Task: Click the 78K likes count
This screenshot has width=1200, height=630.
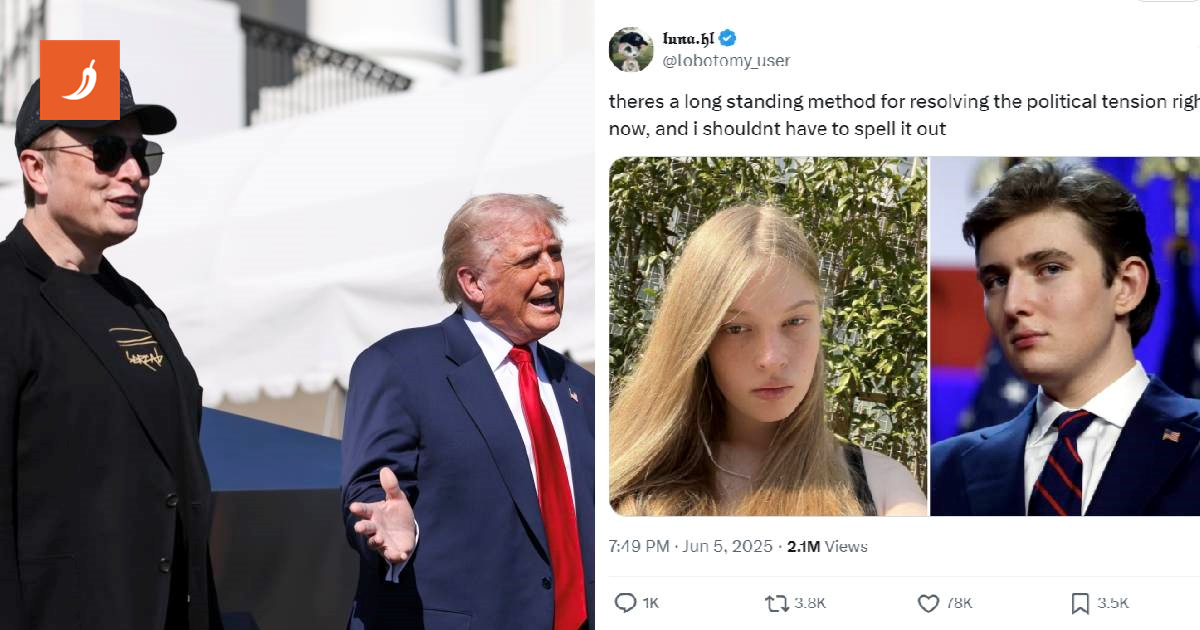Action: point(959,603)
